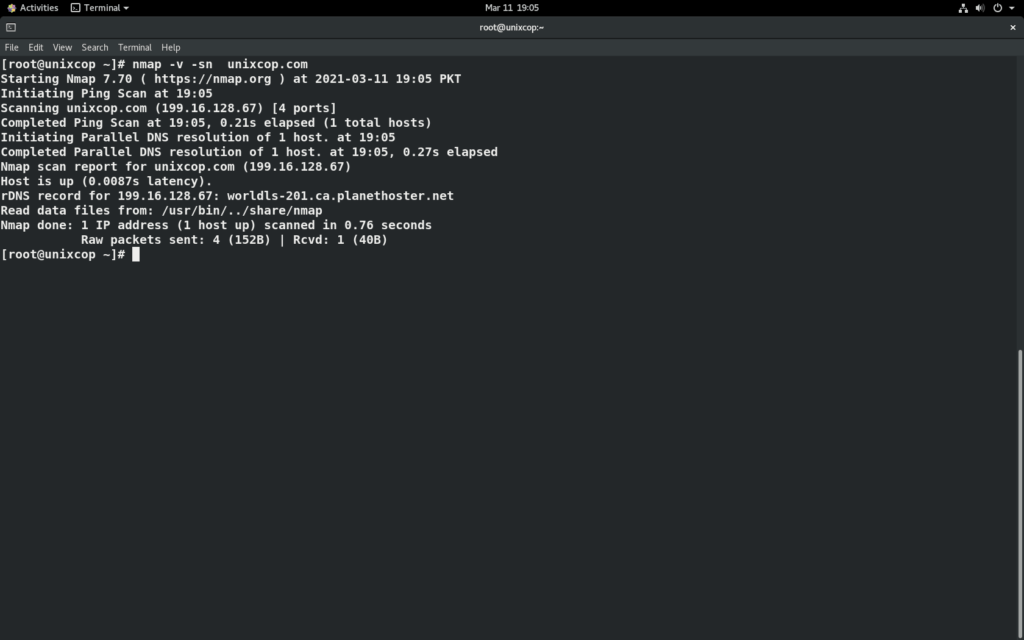Click 'Completed Parallel DNS resolution' line
The height and width of the screenshot is (640, 1024).
click(249, 152)
